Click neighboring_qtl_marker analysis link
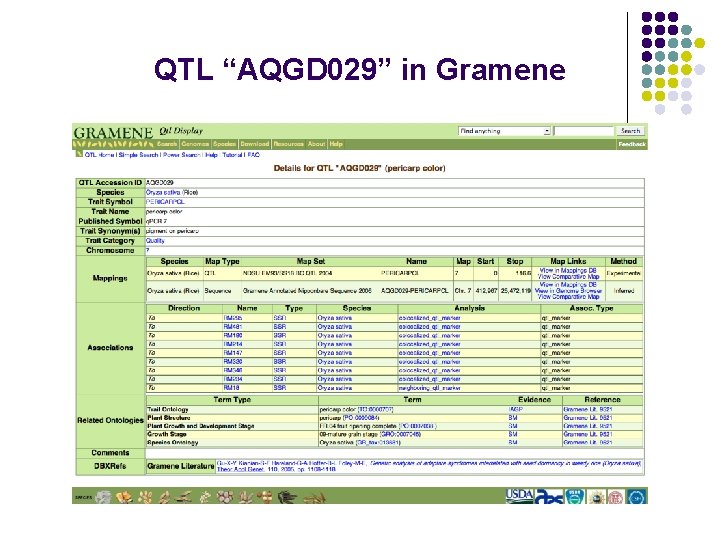Image resolution: width=720 pixels, height=540 pixels. (429, 388)
